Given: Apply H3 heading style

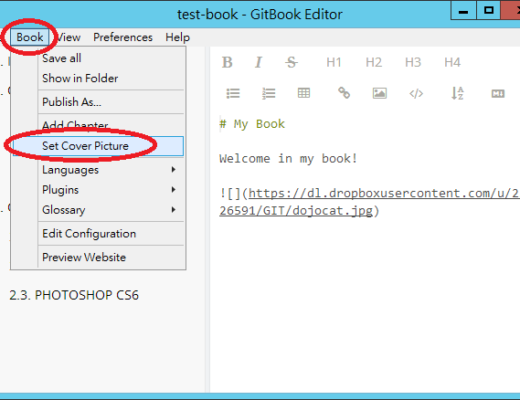Looking at the screenshot, I should pyautogui.click(x=413, y=62).
